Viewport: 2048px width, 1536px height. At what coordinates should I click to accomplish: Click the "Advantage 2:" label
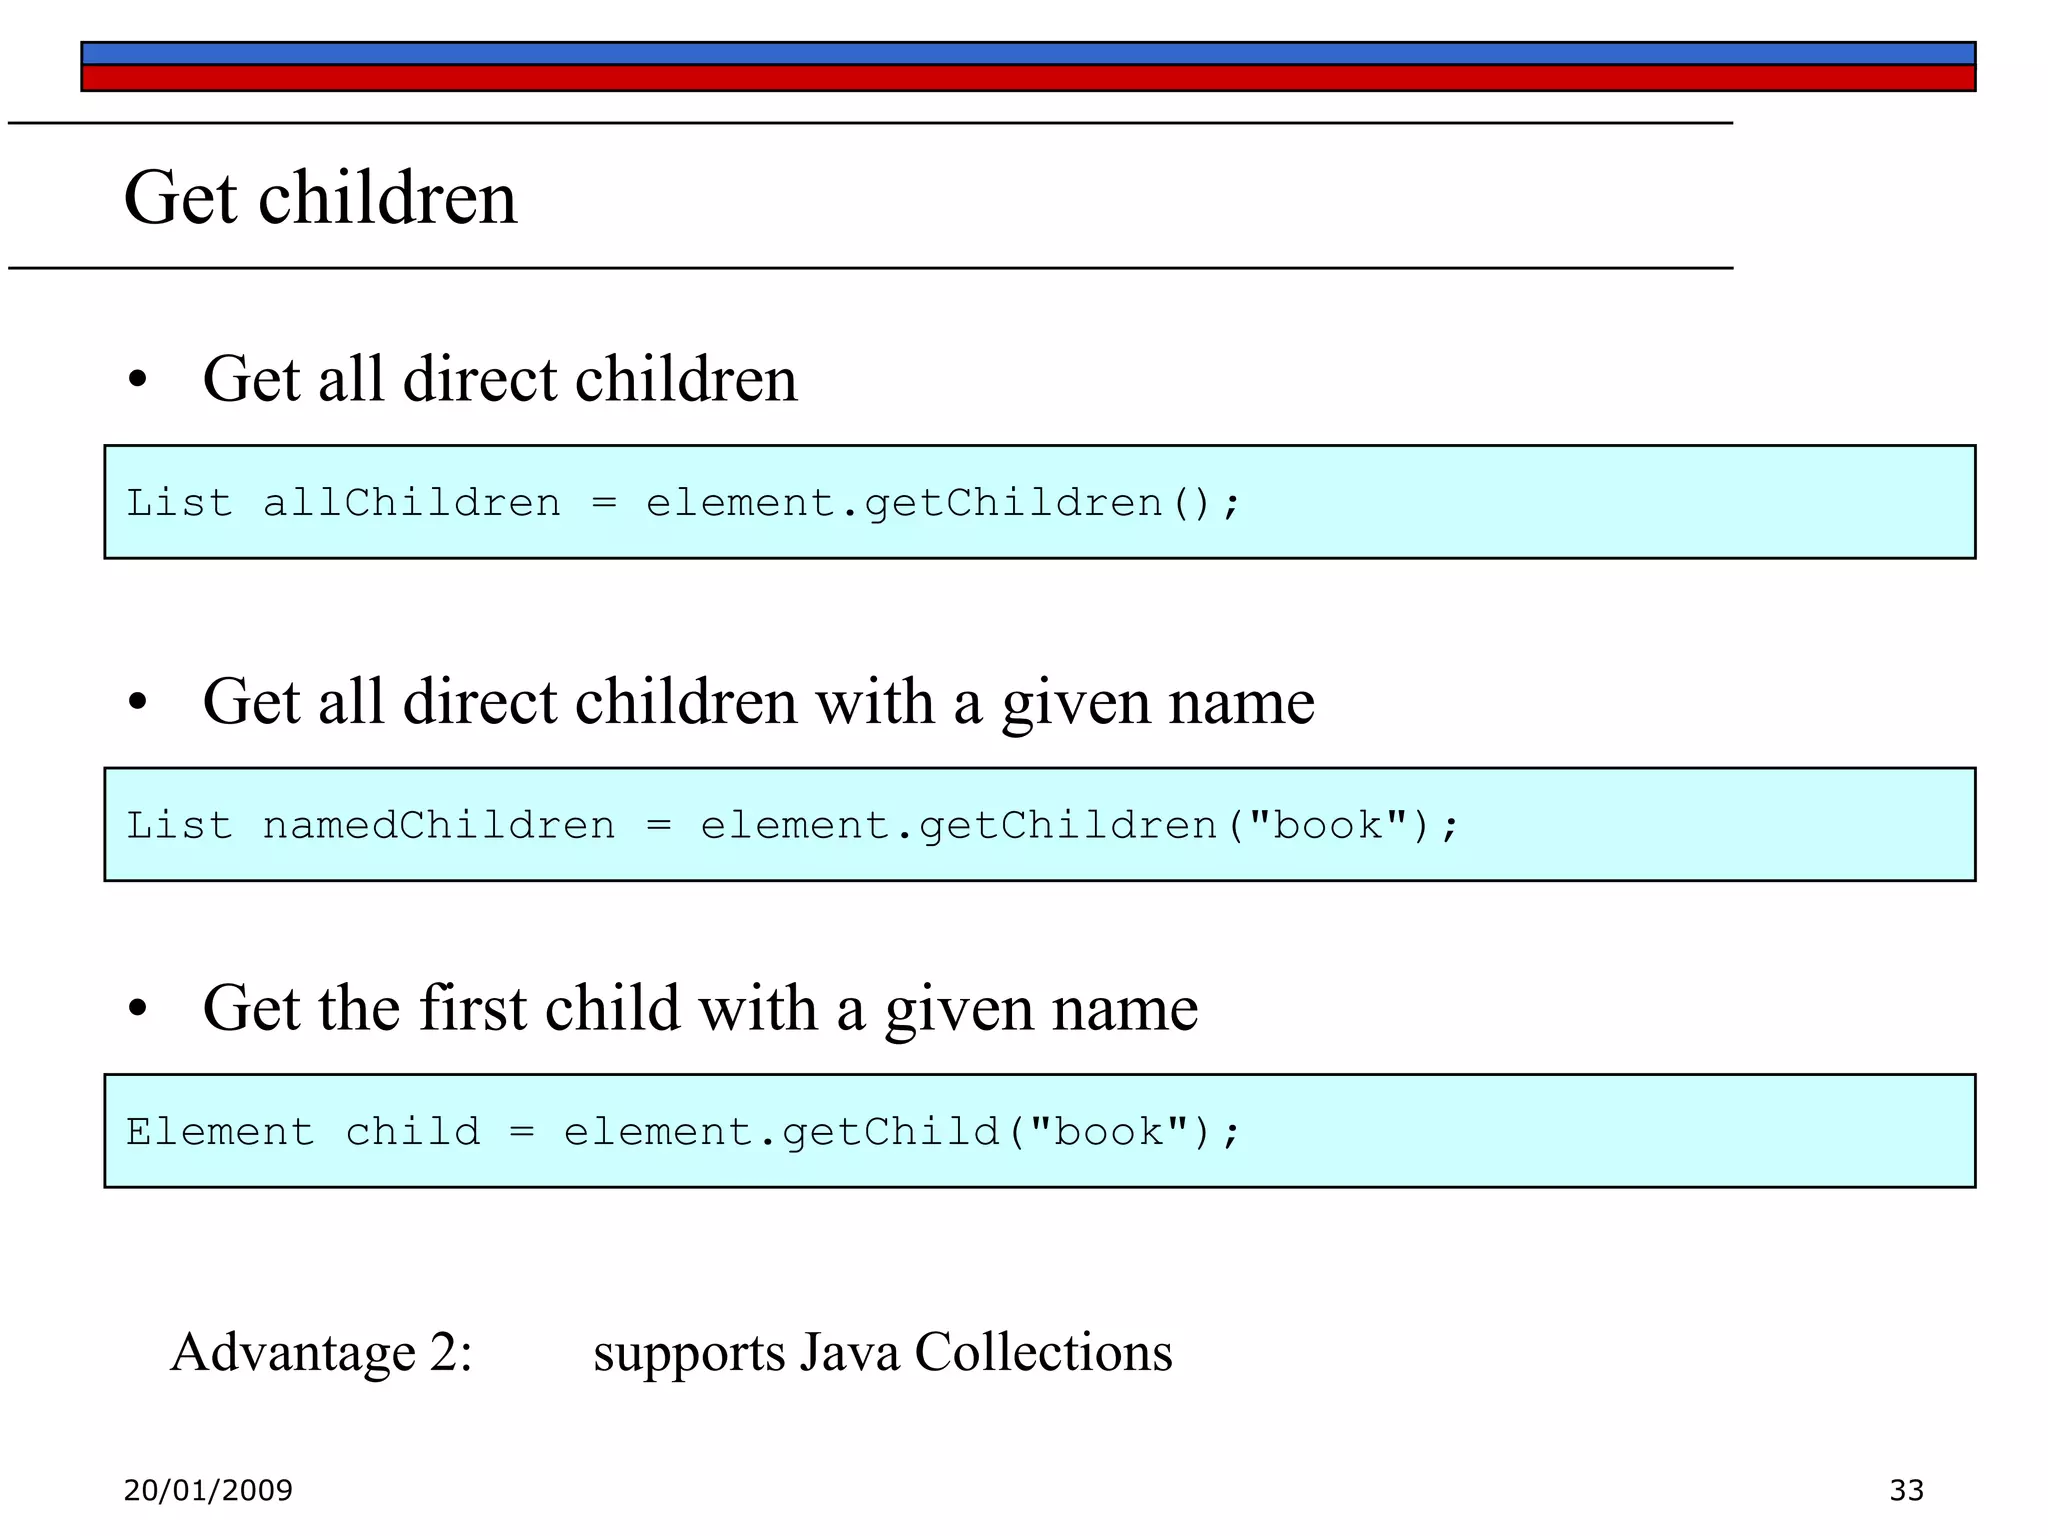tap(321, 1352)
